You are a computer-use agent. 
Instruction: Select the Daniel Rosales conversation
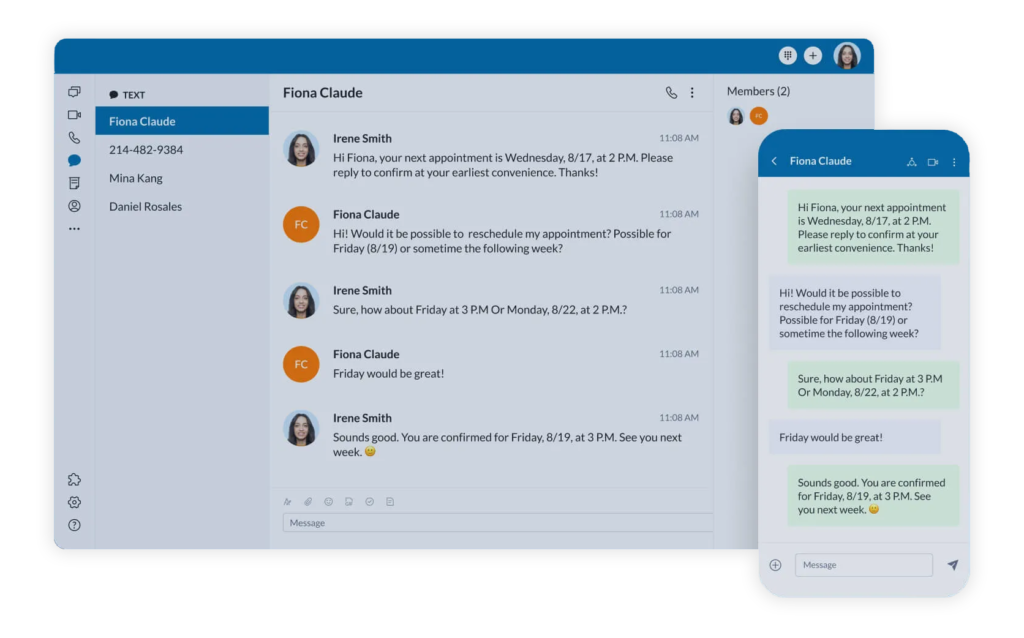(146, 207)
